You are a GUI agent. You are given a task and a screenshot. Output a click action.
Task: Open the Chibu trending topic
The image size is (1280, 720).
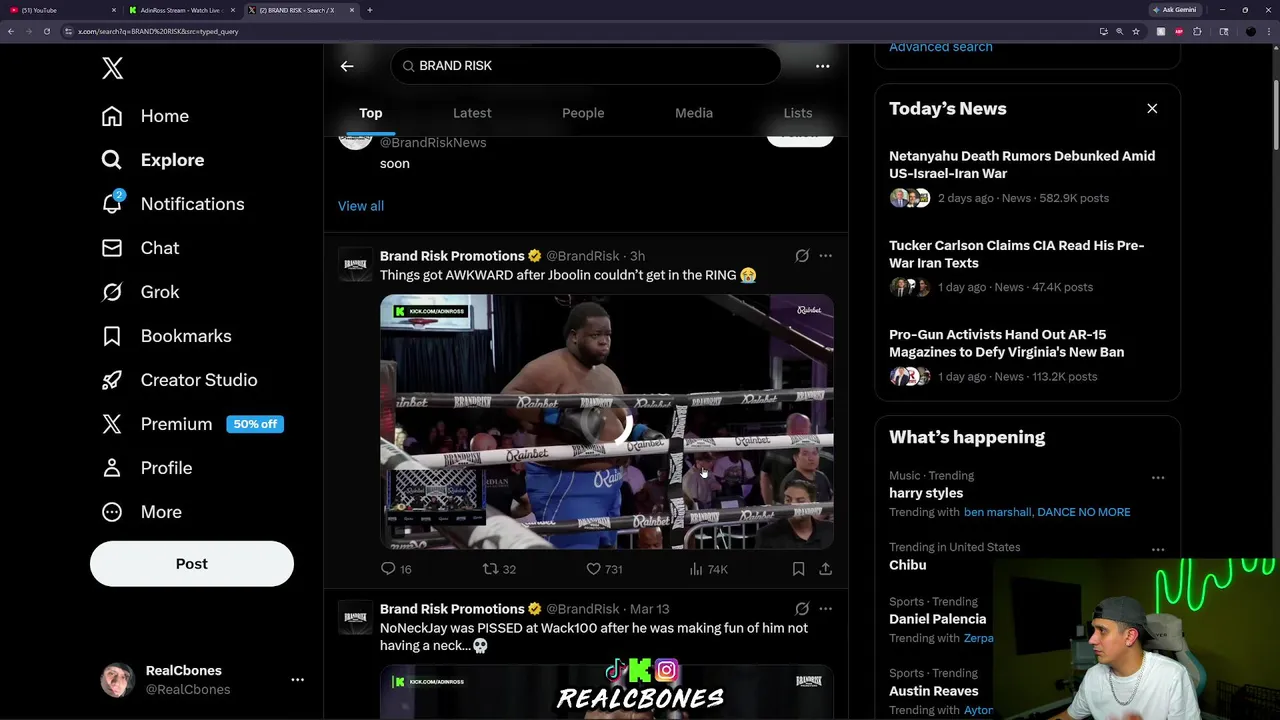pyautogui.click(x=908, y=565)
